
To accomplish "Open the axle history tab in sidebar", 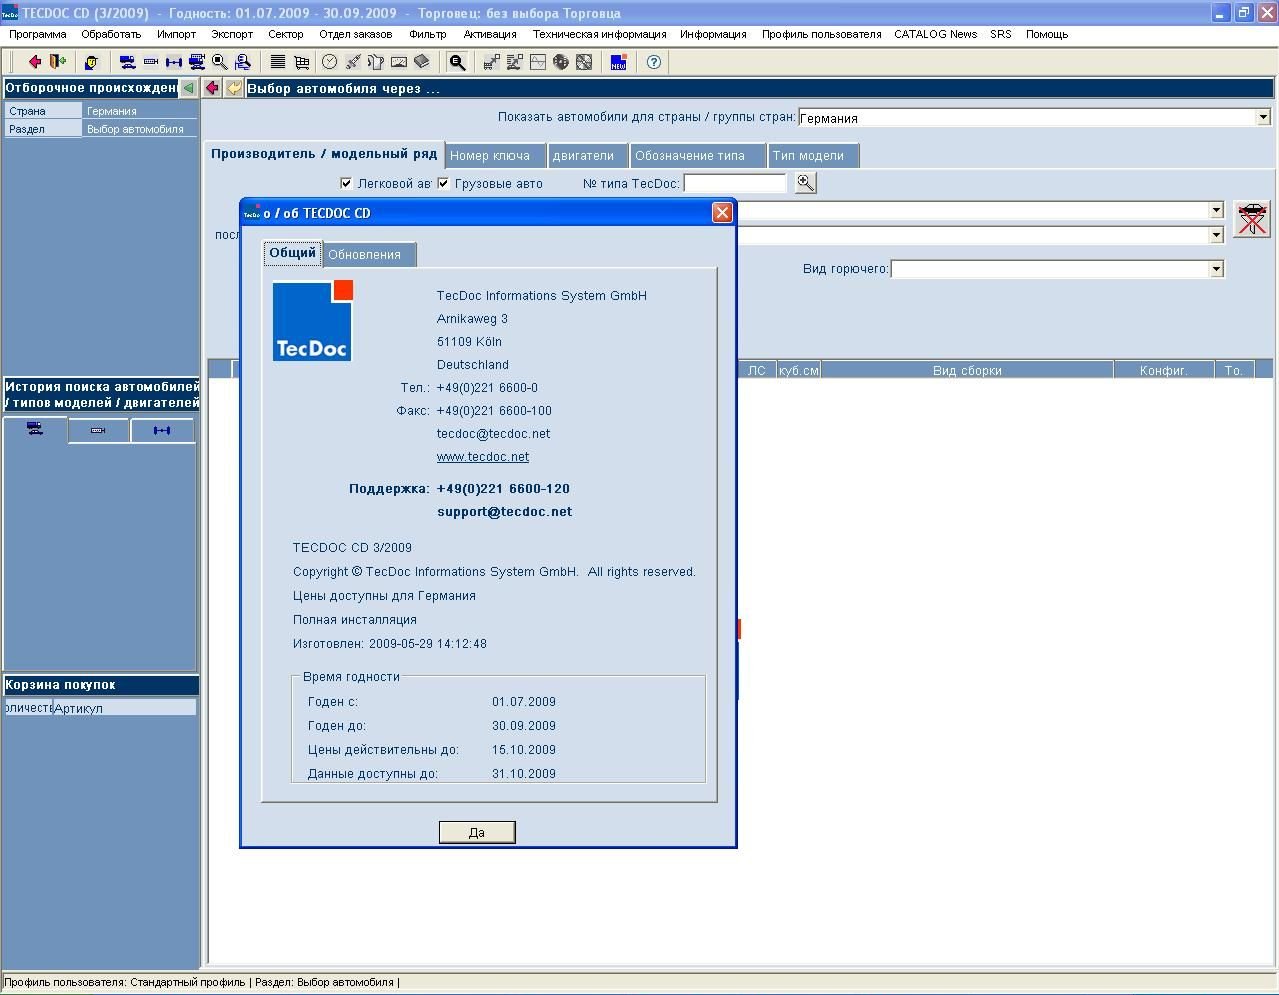I will (x=162, y=430).
